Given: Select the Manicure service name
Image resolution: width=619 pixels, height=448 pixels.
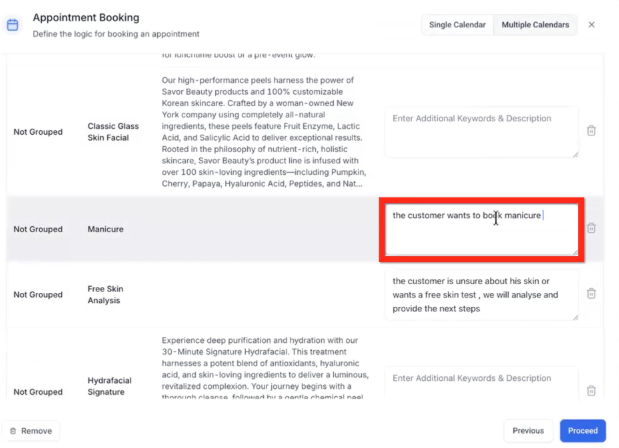Looking at the screenshot, I should tap(105, 229).
